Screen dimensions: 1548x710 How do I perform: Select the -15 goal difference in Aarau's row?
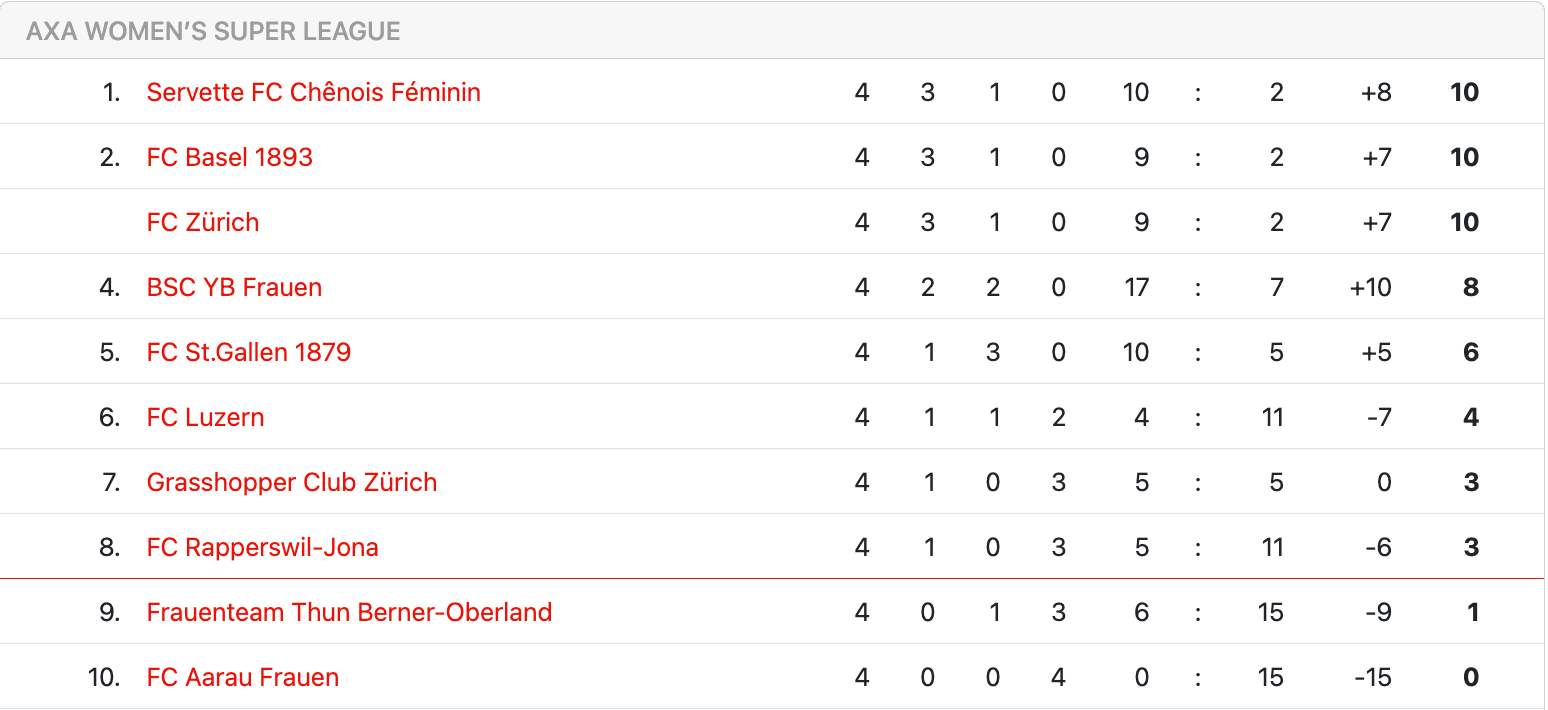1372,677
